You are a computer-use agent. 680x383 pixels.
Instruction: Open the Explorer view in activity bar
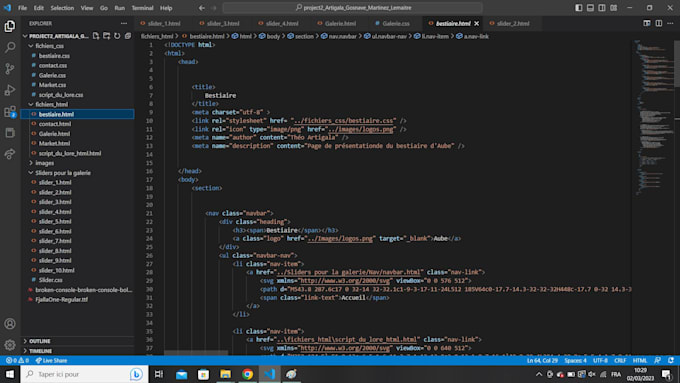click(x=10, y=26)
